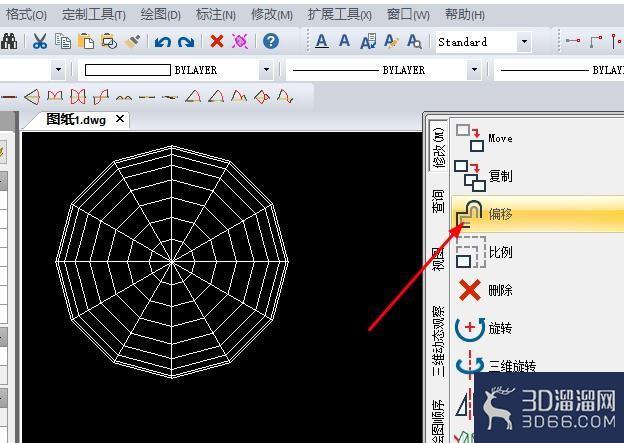Switch to the 图纸1.dwg drawing tab
This screenshot has width=624, height=443.
pos(76,119)
